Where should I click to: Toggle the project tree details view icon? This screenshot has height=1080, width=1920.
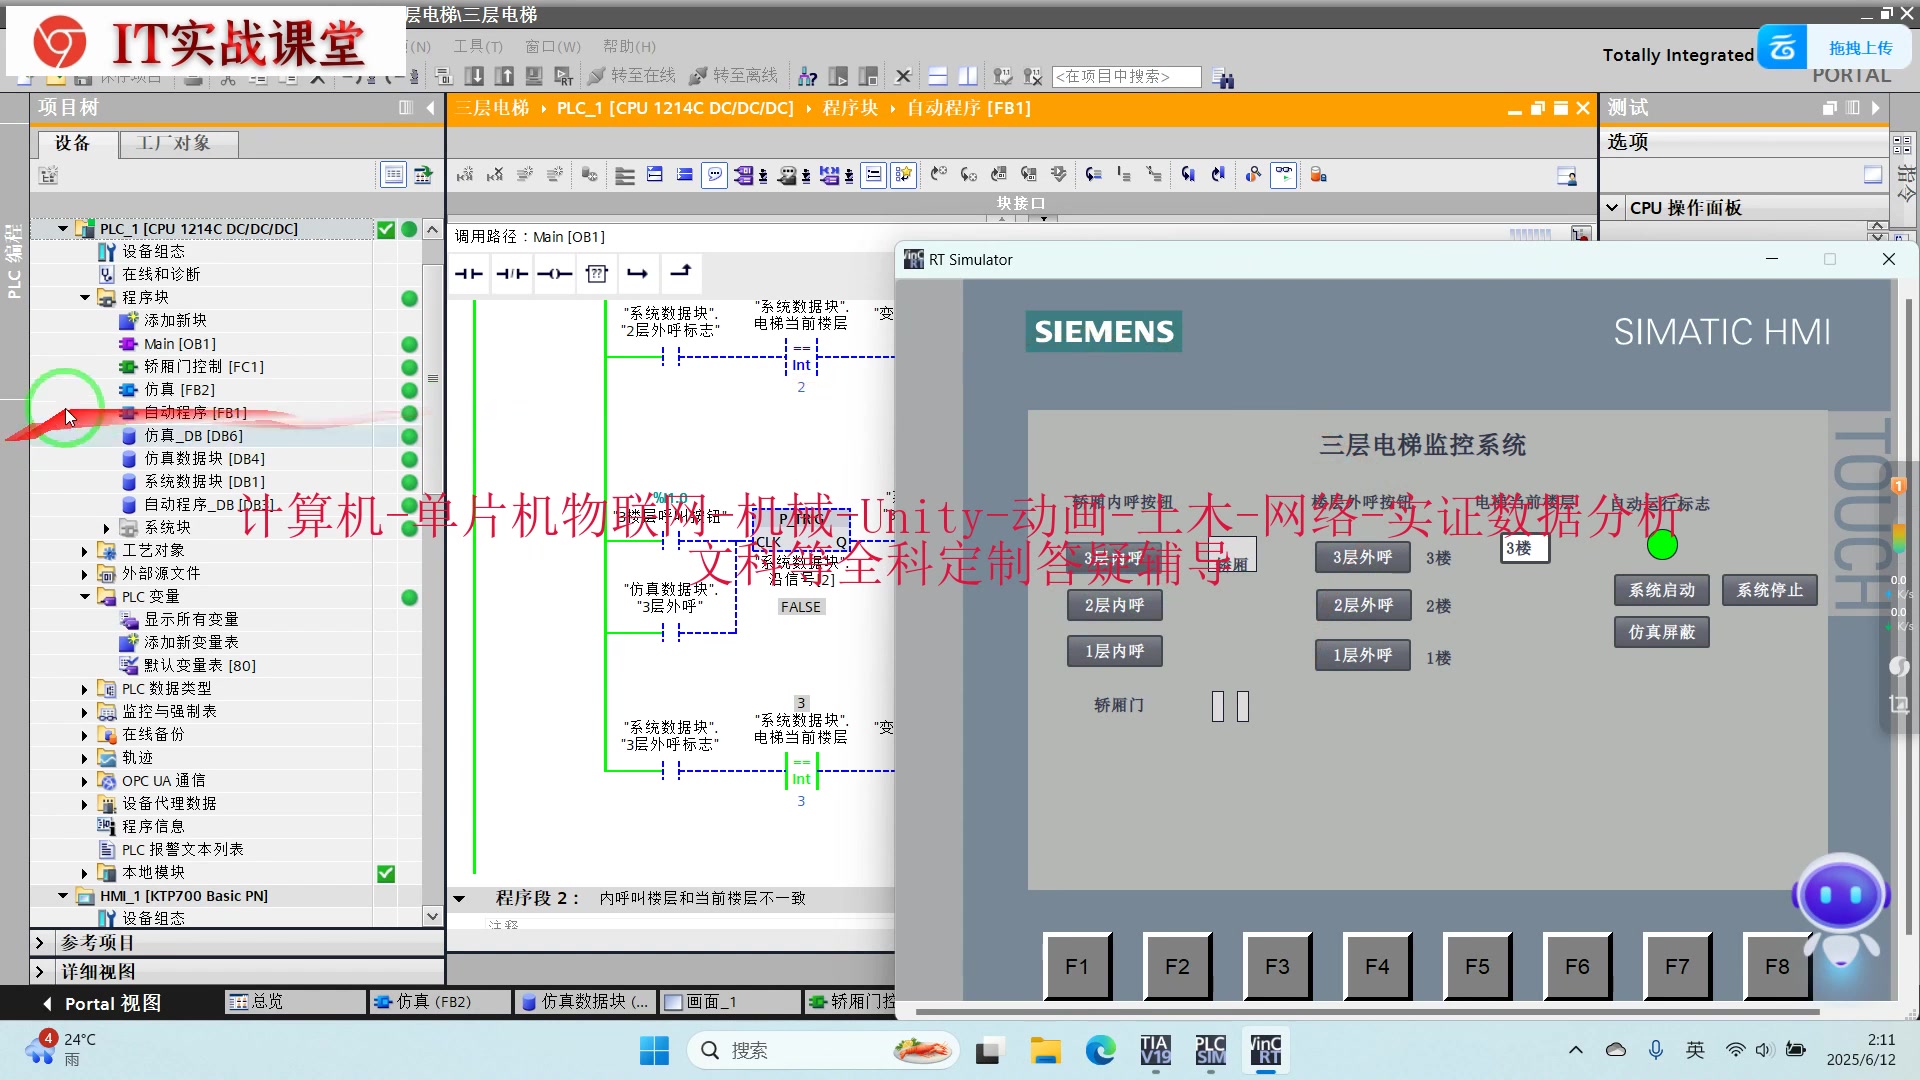point(394,175)
